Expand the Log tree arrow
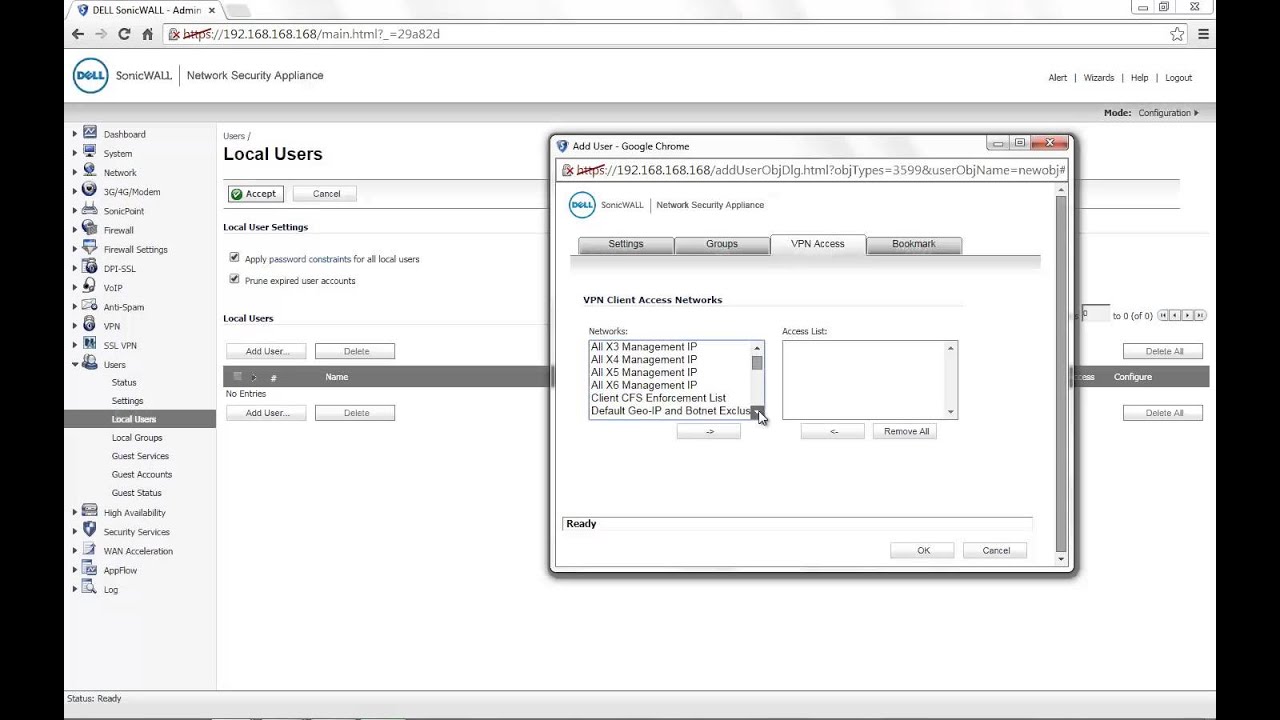1280x720 pixels. [x=74, y=589]
